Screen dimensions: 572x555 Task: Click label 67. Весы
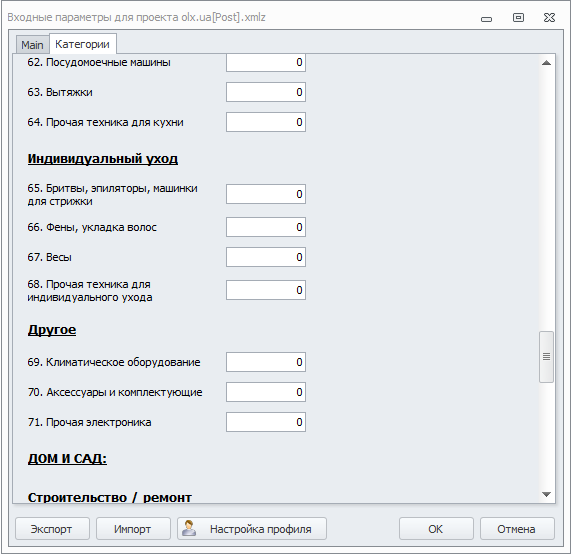49,257
